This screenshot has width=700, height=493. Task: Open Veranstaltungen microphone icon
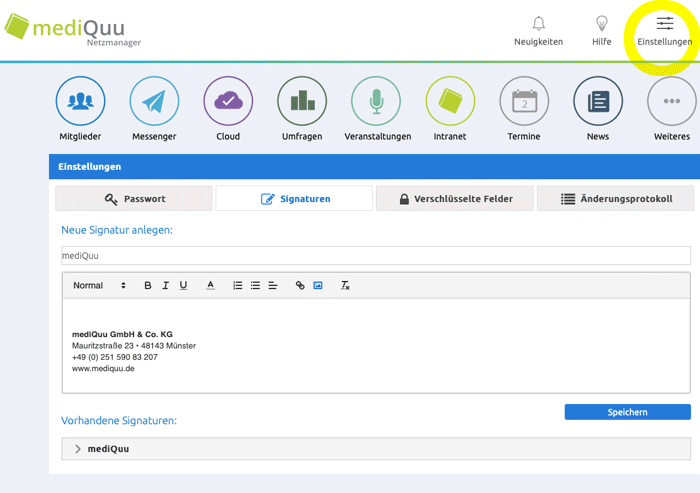(x=376, y=101)
